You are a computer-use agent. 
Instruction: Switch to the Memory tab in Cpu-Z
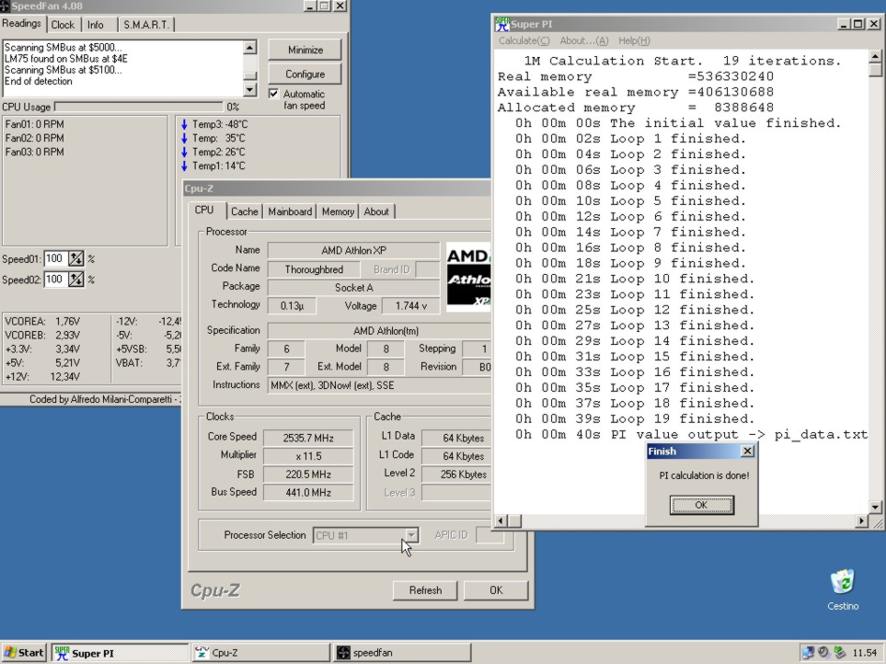pos(338,211)
